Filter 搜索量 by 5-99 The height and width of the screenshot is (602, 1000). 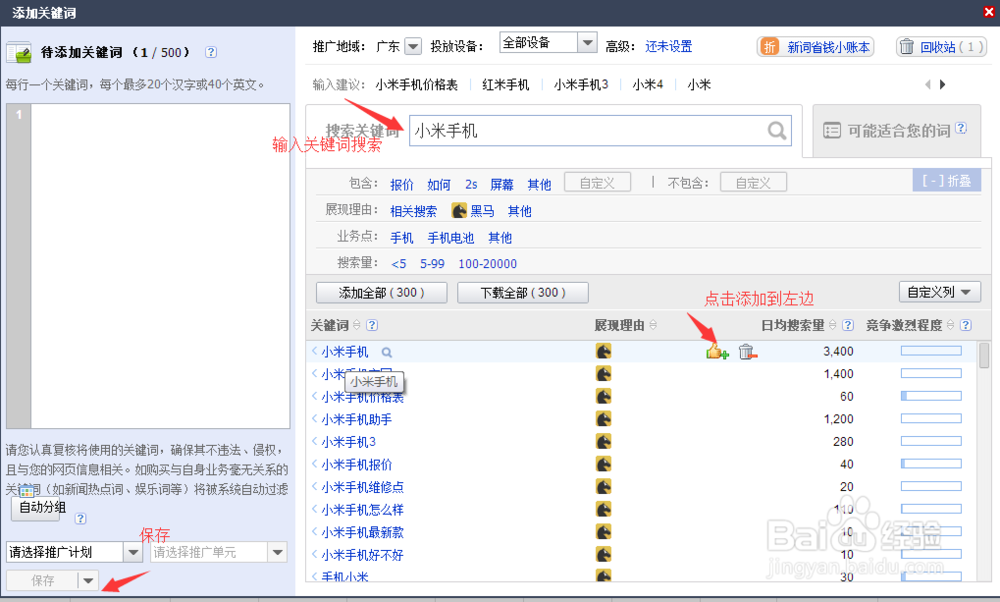click(x=432, y=264)
